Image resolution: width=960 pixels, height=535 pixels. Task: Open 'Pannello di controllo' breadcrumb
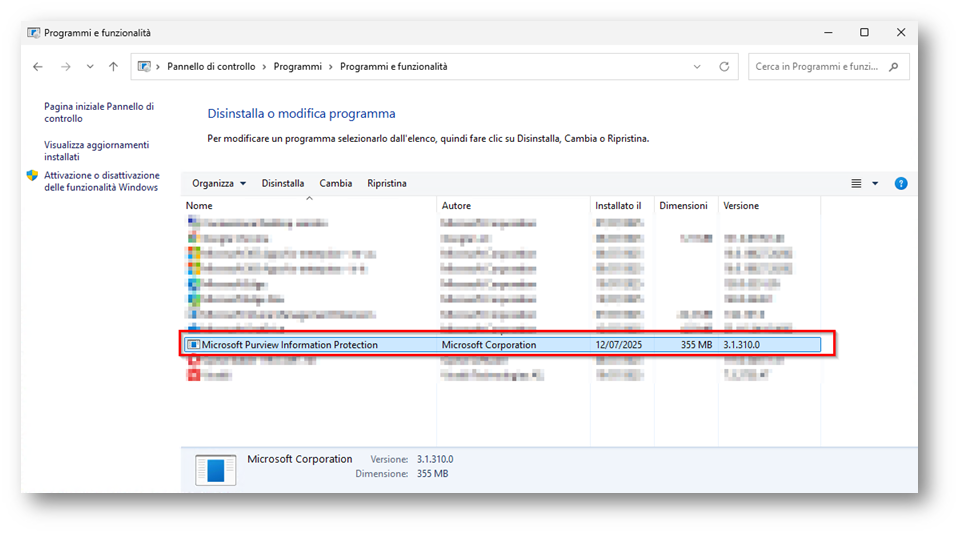coord(211,67)
